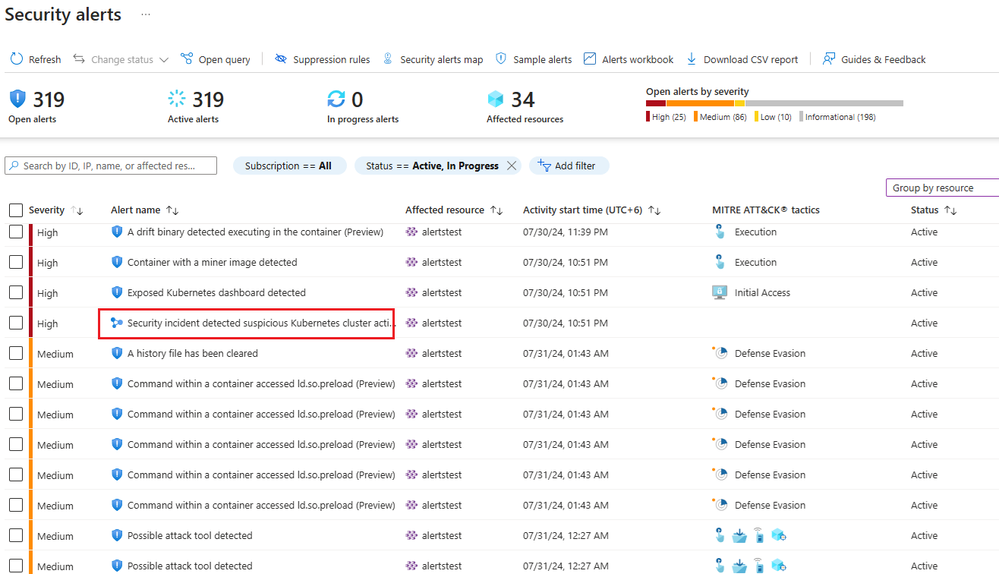Click the Open query icon

(187, 59)
